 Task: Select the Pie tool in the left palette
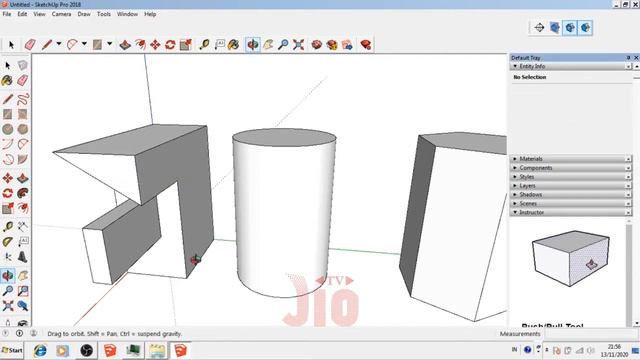click(x=22, y=159)
